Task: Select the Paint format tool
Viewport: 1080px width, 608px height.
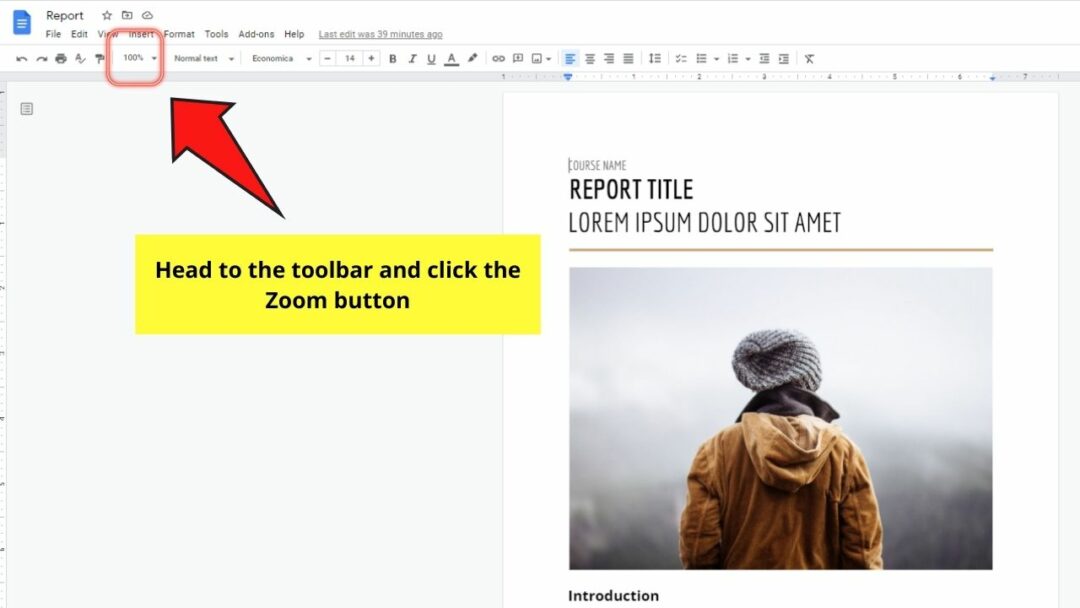Action: click(98, 58)
